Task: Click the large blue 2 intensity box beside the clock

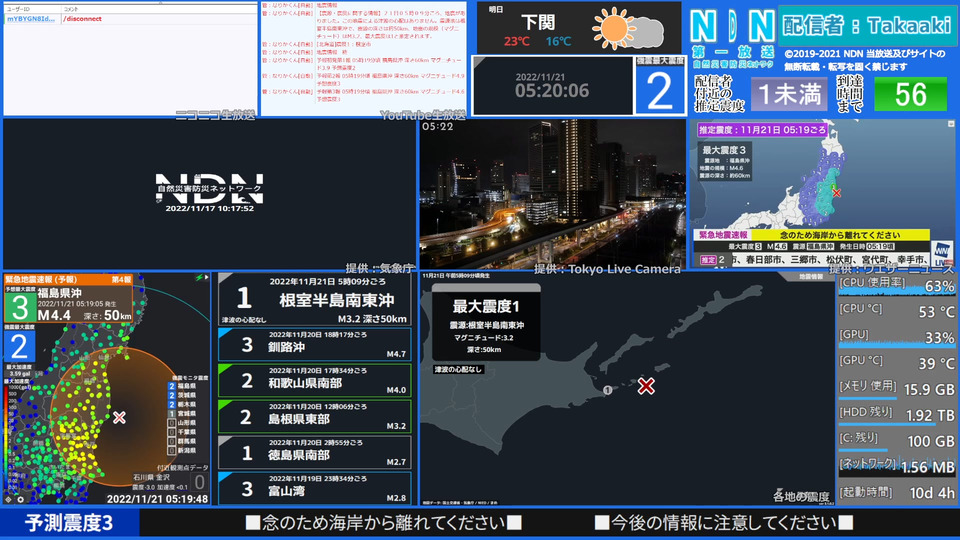Action: [659, 90]
